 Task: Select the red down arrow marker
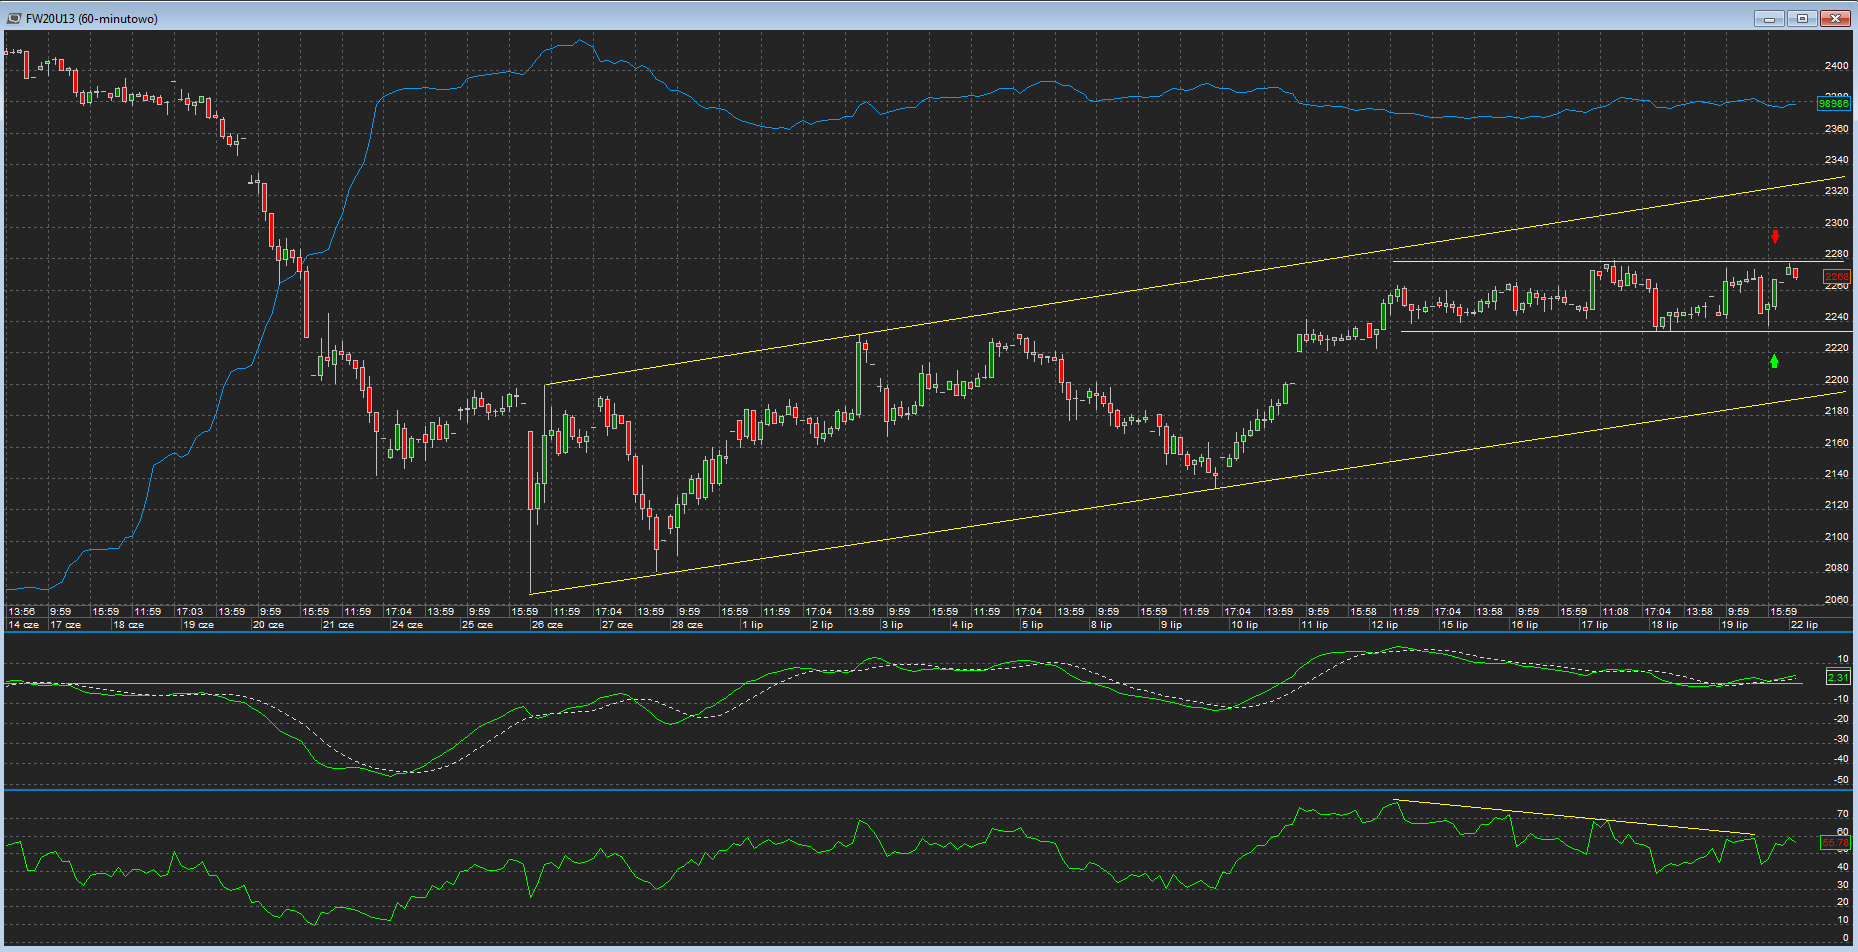click(x=1775, y=237)
